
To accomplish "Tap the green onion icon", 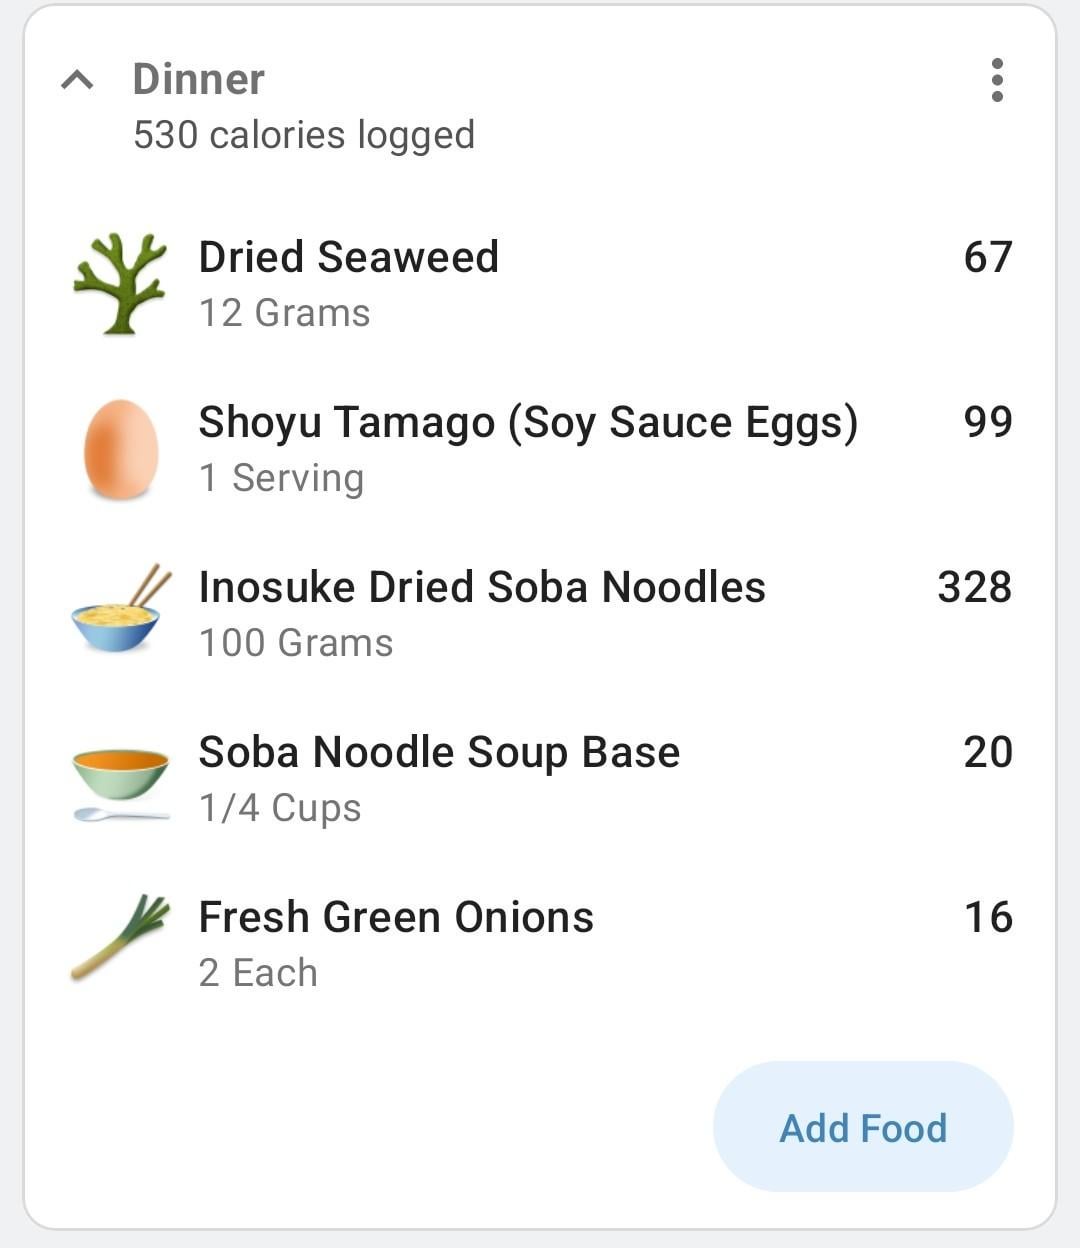I will (x=120, y=937).
